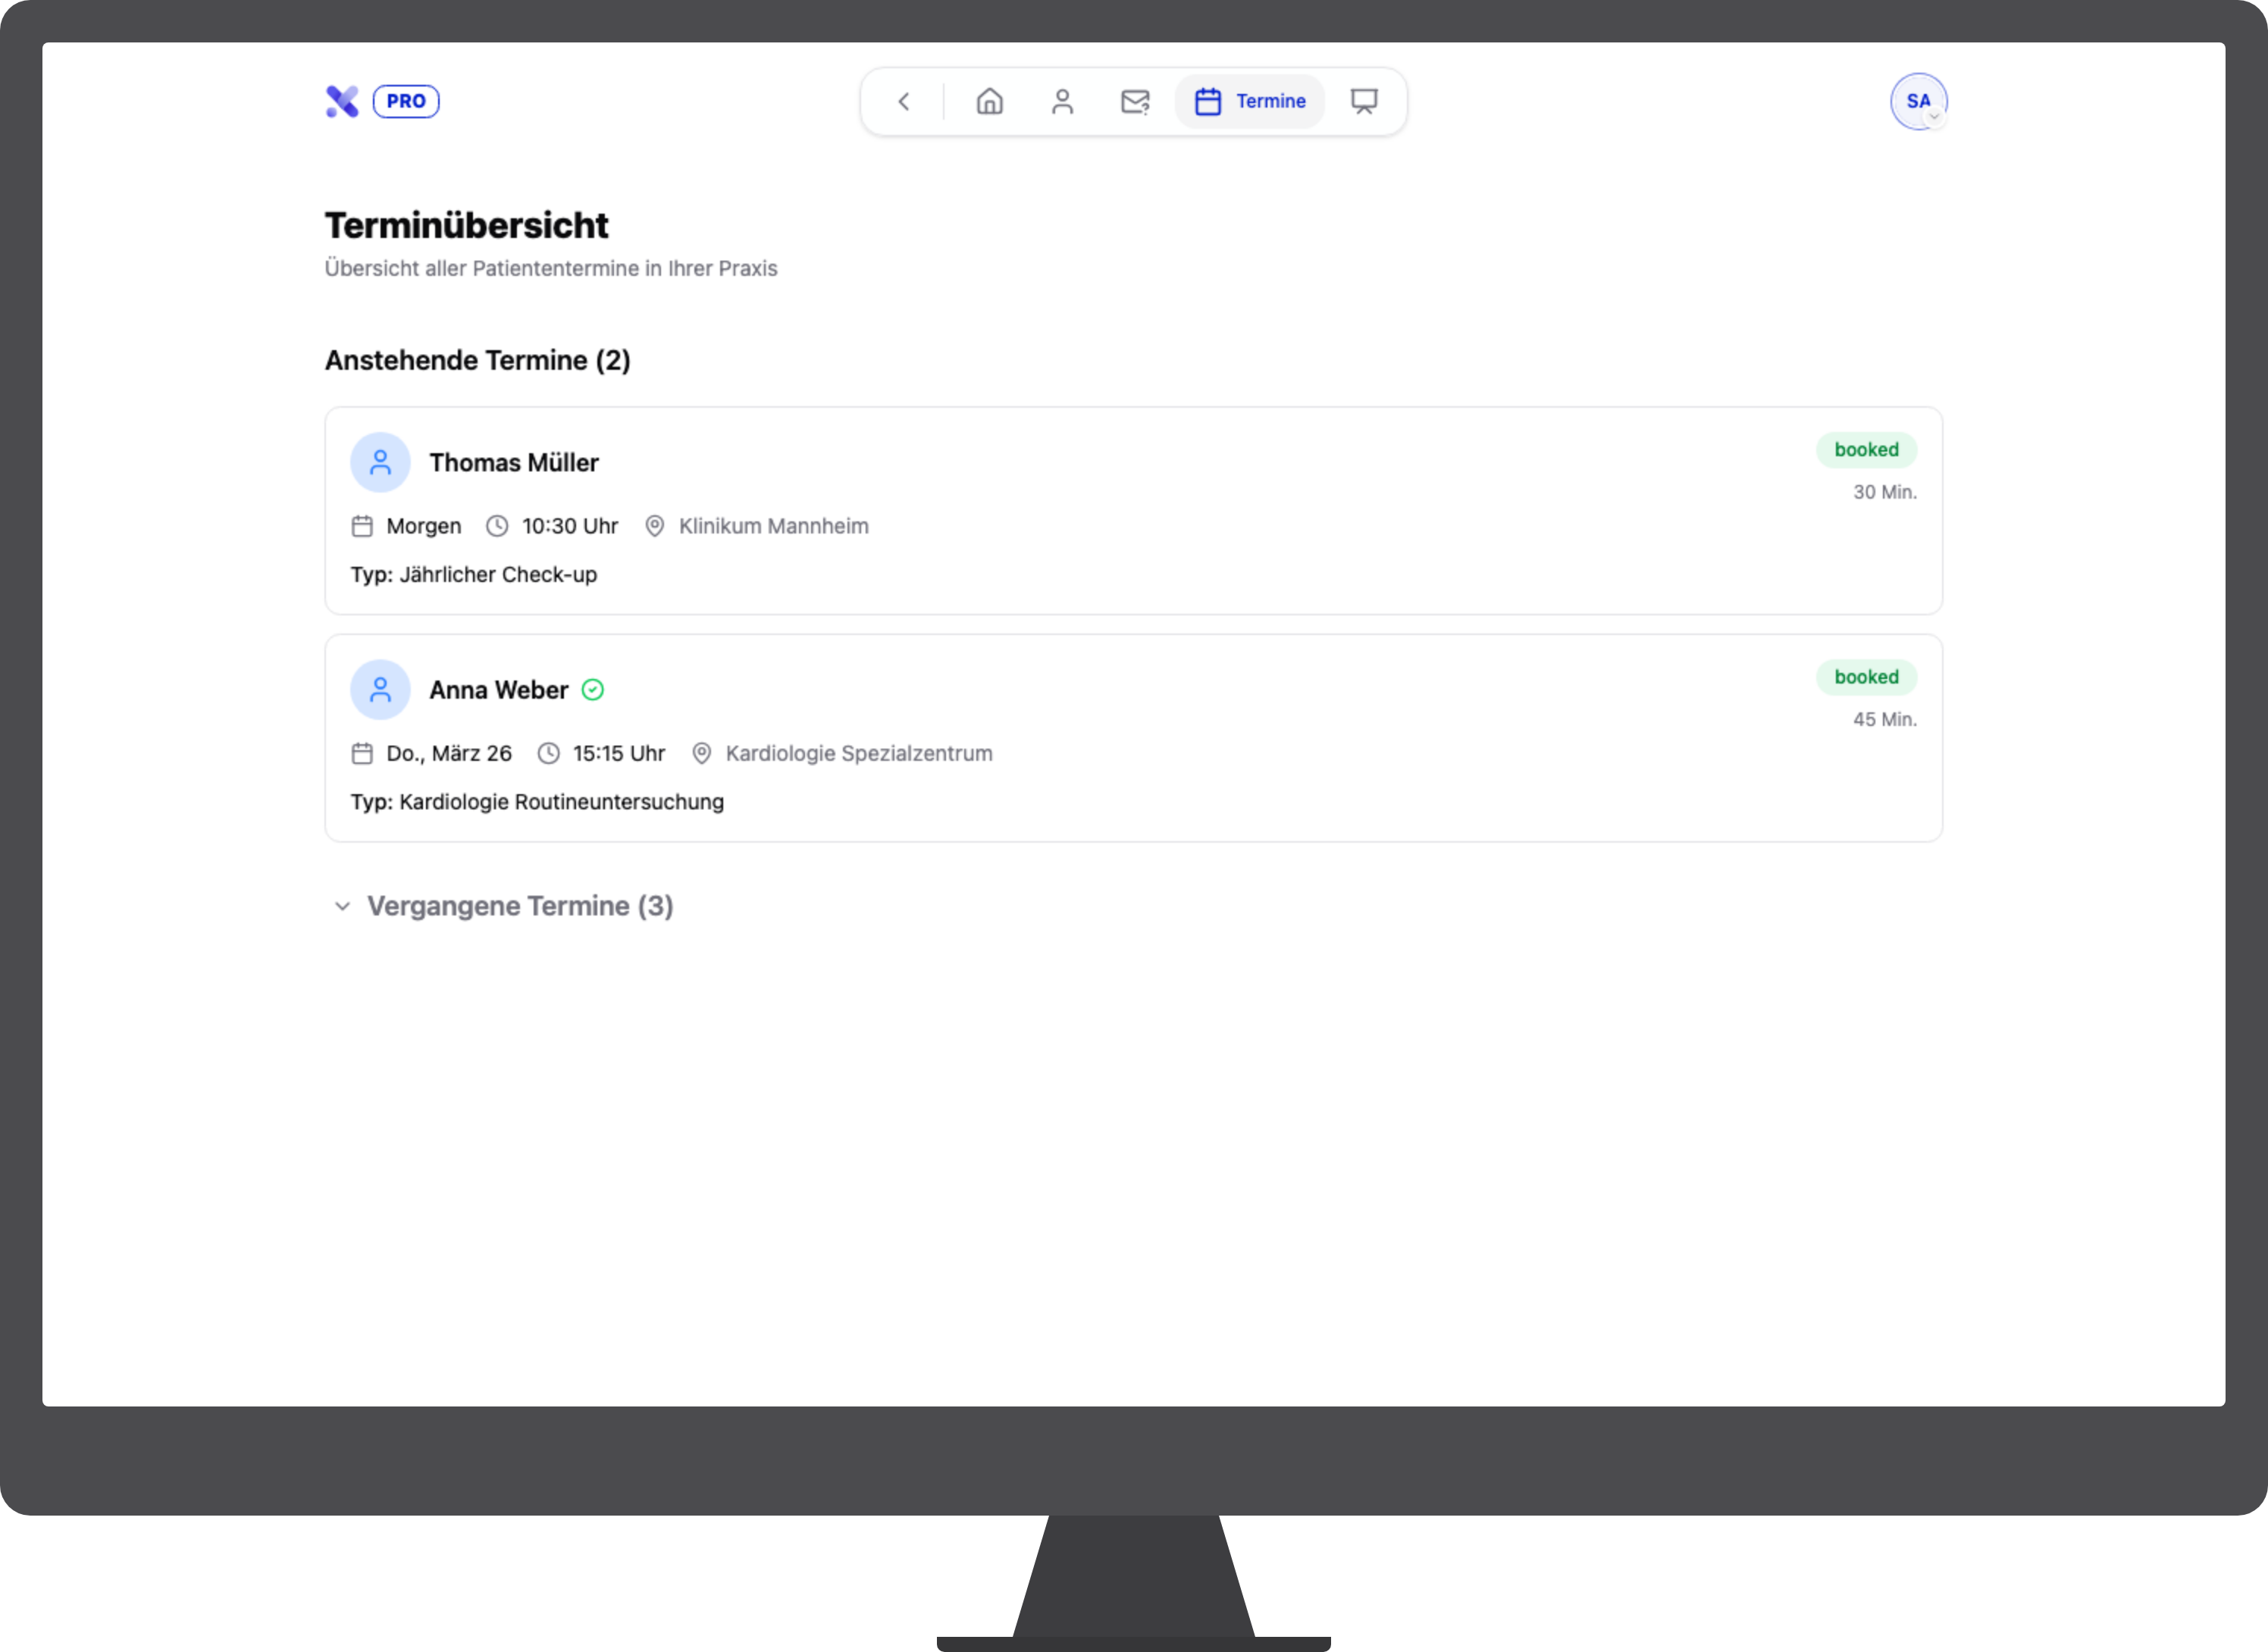Viewport: 2268px width, 1652px height.
Task: Open the mail inquiries icon in navigation
Action: [1135, 101]
